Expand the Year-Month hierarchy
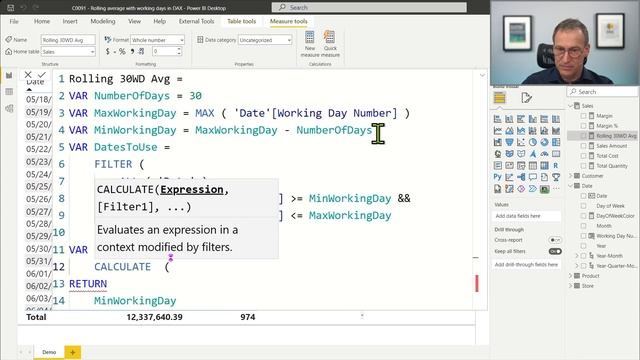The width and height of the screenshot is (640, 360). coord(577,256)
